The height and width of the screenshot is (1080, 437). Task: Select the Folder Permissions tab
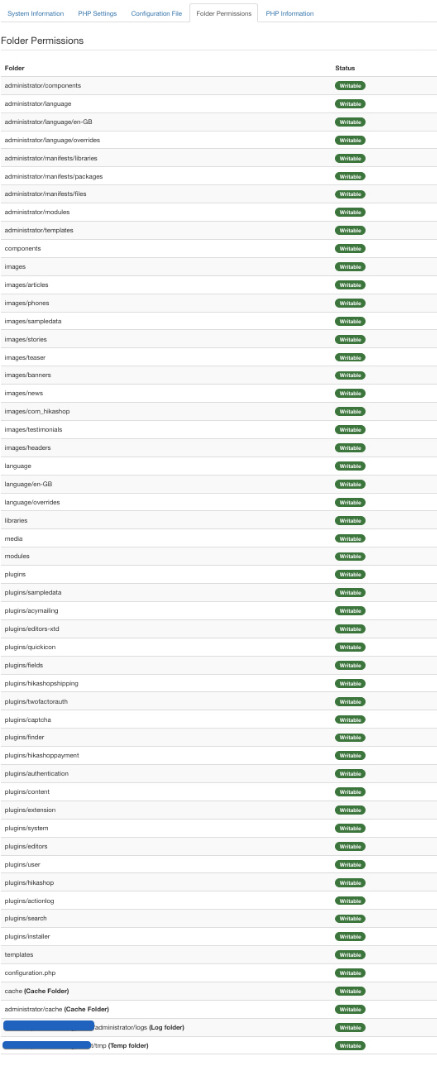(223, 14)
